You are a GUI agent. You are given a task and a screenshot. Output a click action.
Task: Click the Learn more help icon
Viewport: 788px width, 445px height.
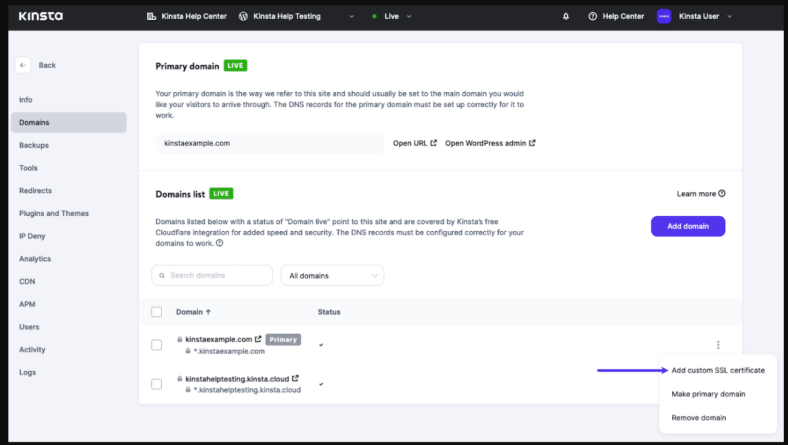point(722,194)
